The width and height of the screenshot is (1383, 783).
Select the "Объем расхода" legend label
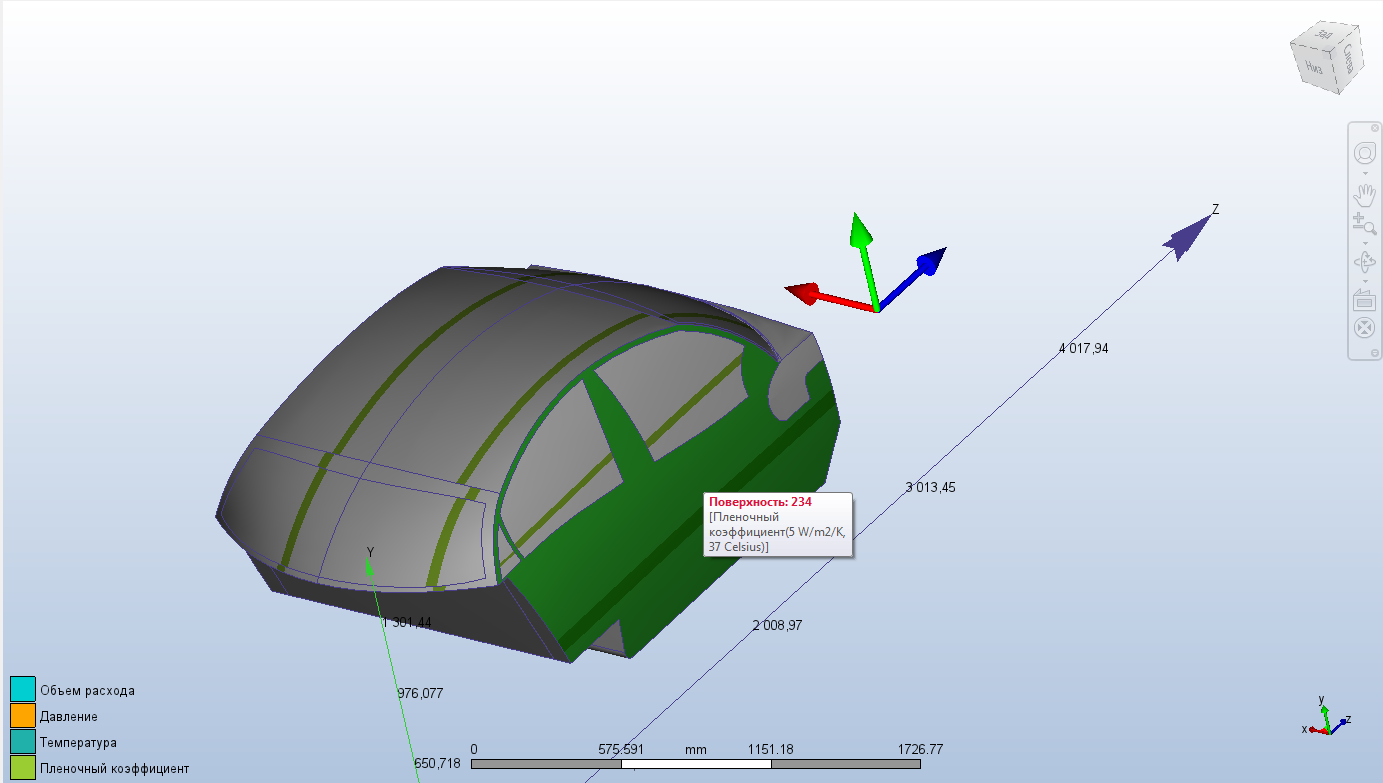[87, 690]
